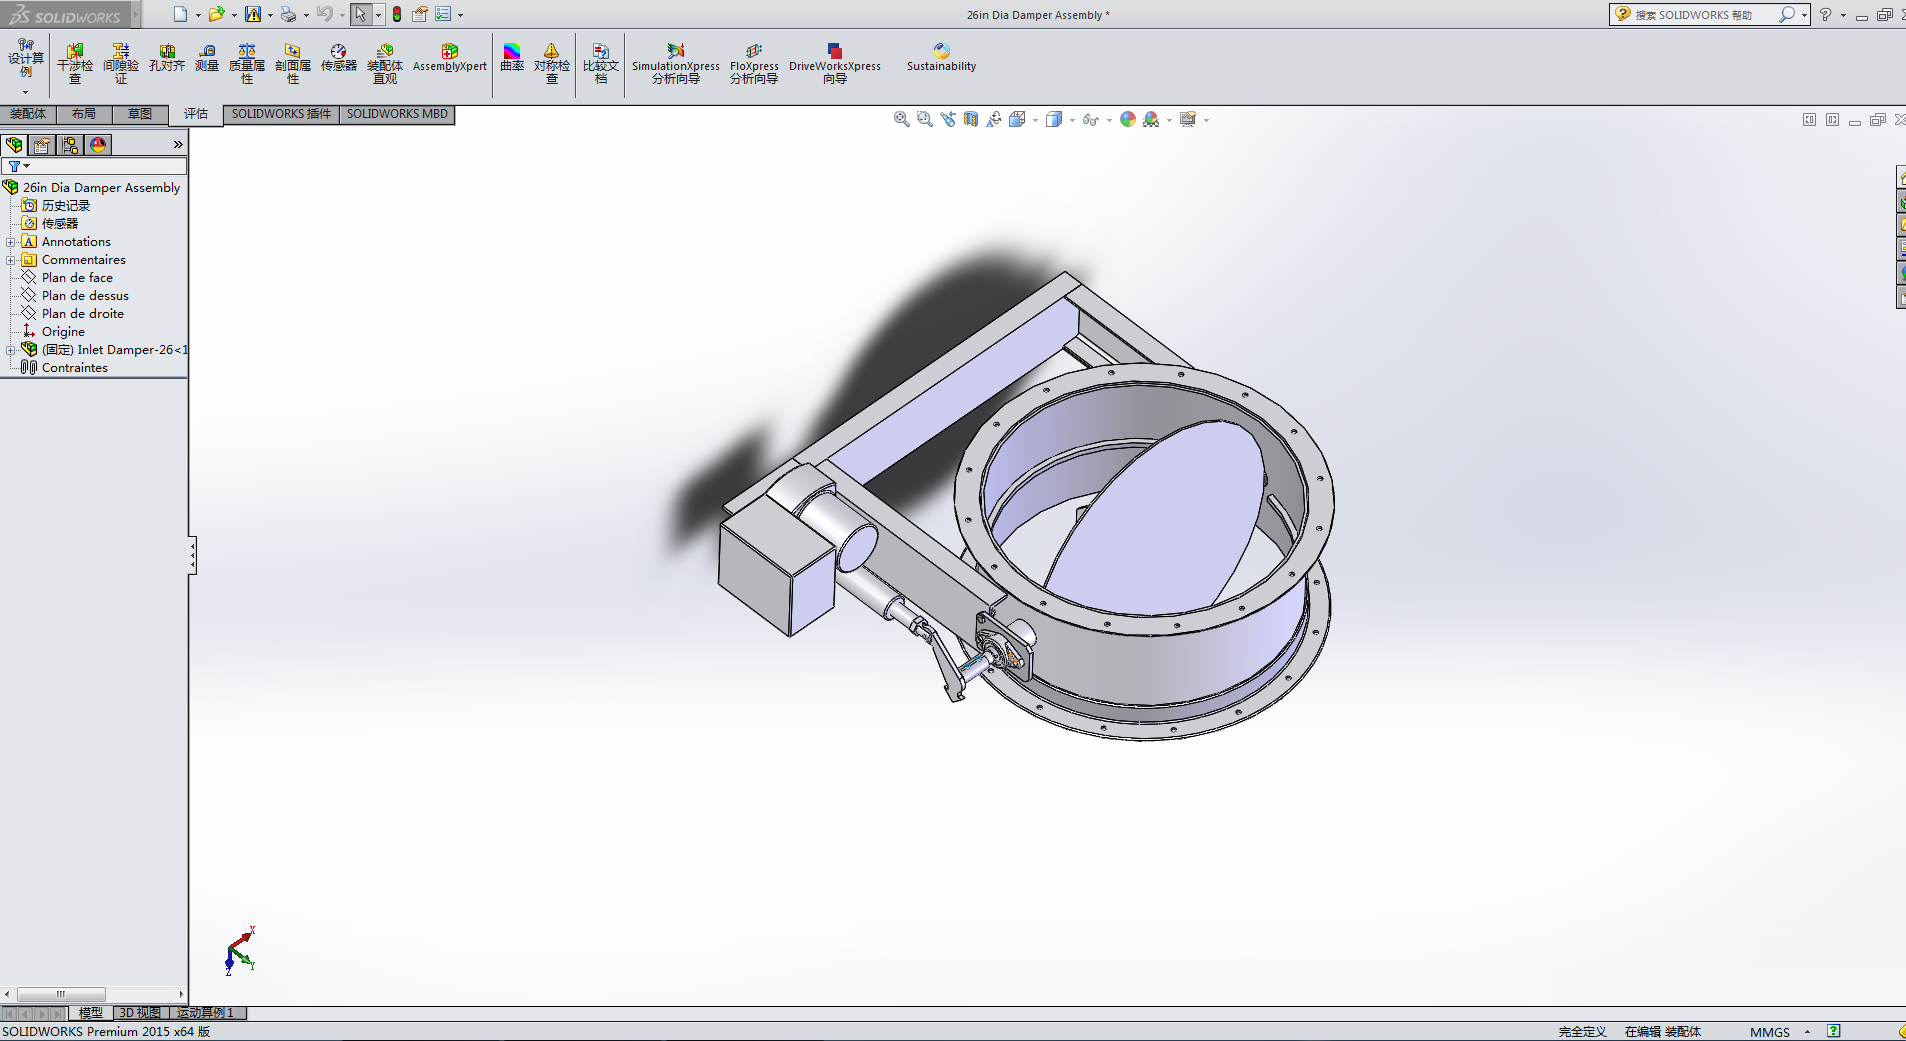Image resolution: width=1906 pixels, height=1041 pixels.
Task: Open the Measure (测量) tool
Action: tap(207, 59)
